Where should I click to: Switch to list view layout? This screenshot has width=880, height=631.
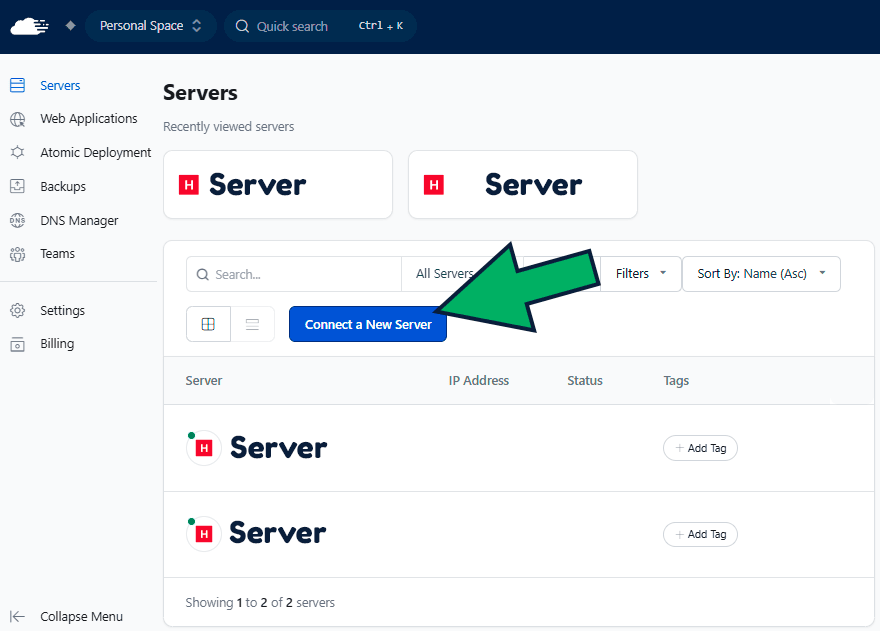pyautogui.click(x=251, y=323)
